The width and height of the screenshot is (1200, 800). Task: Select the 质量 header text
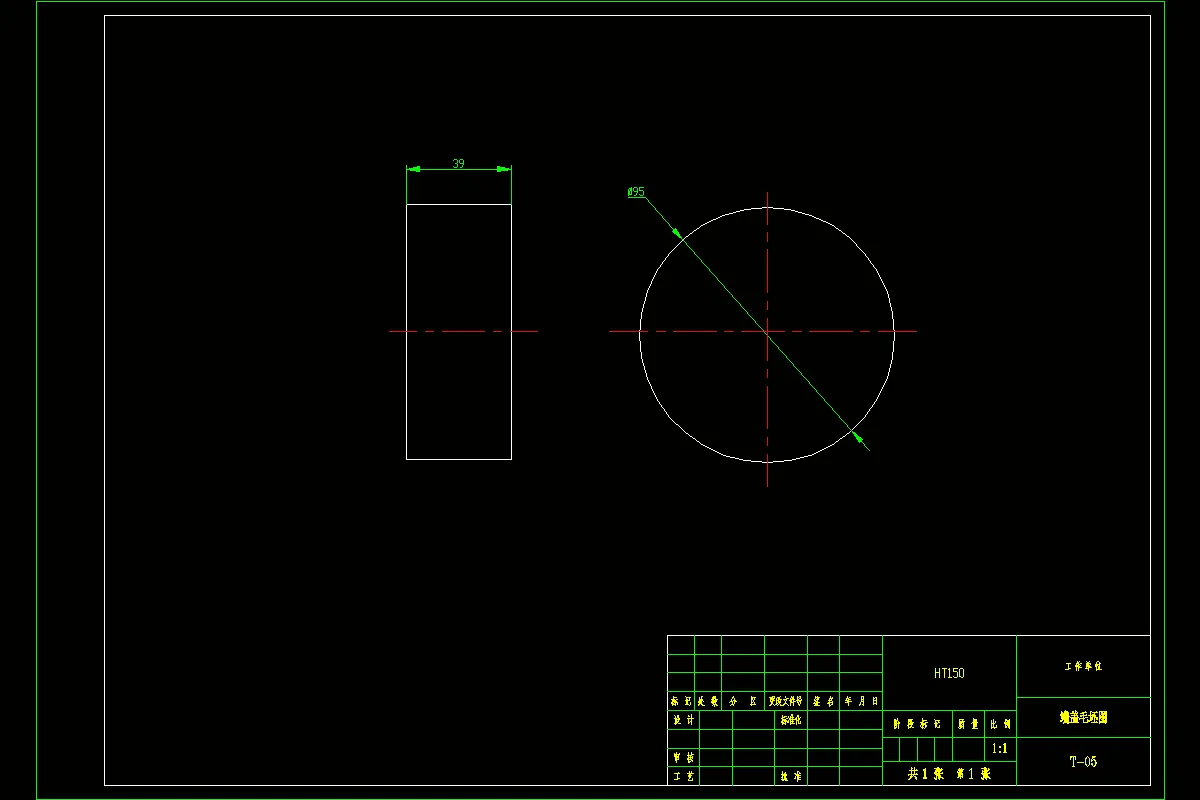968,724
